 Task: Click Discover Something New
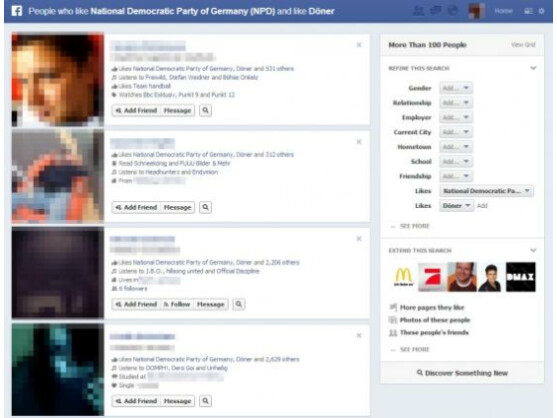click(462, 373)
